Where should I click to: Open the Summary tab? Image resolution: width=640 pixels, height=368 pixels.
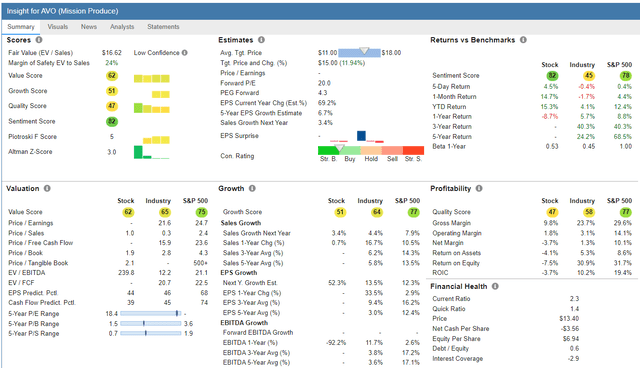coord(21,27)
